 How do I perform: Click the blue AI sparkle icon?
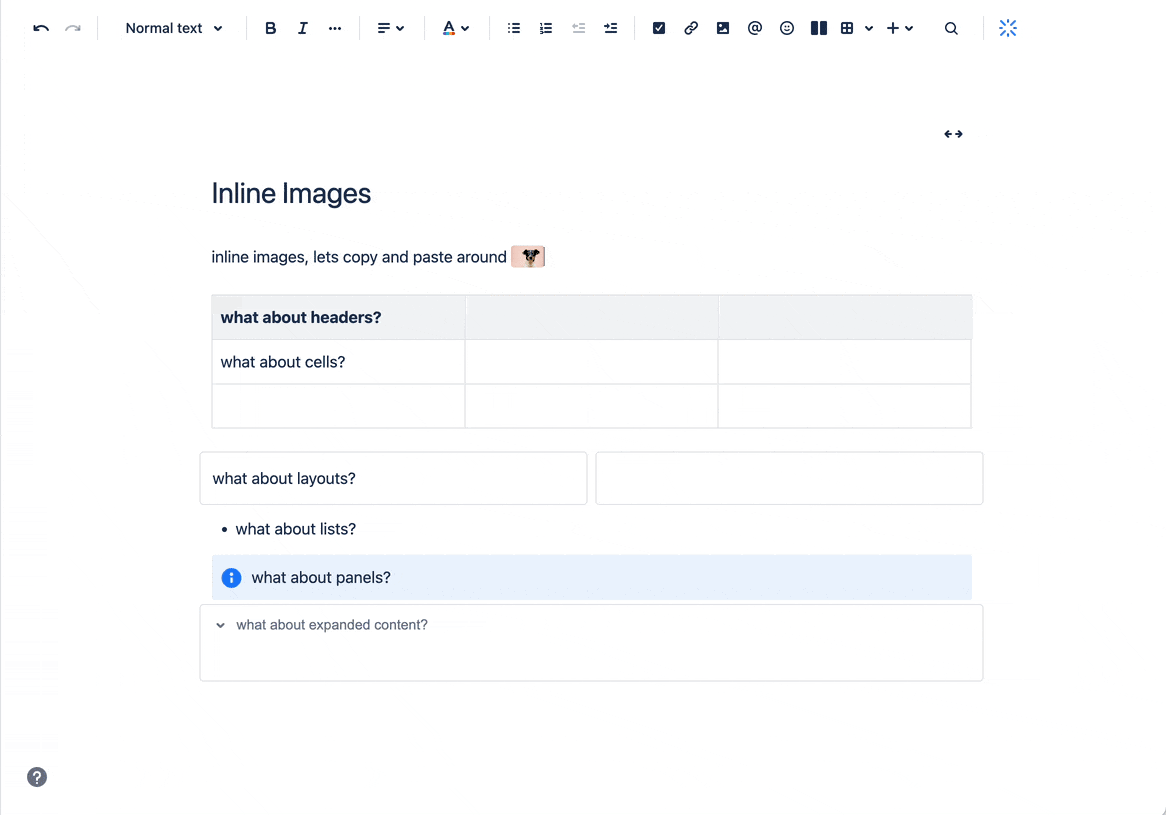click(x=1008, y=28)
